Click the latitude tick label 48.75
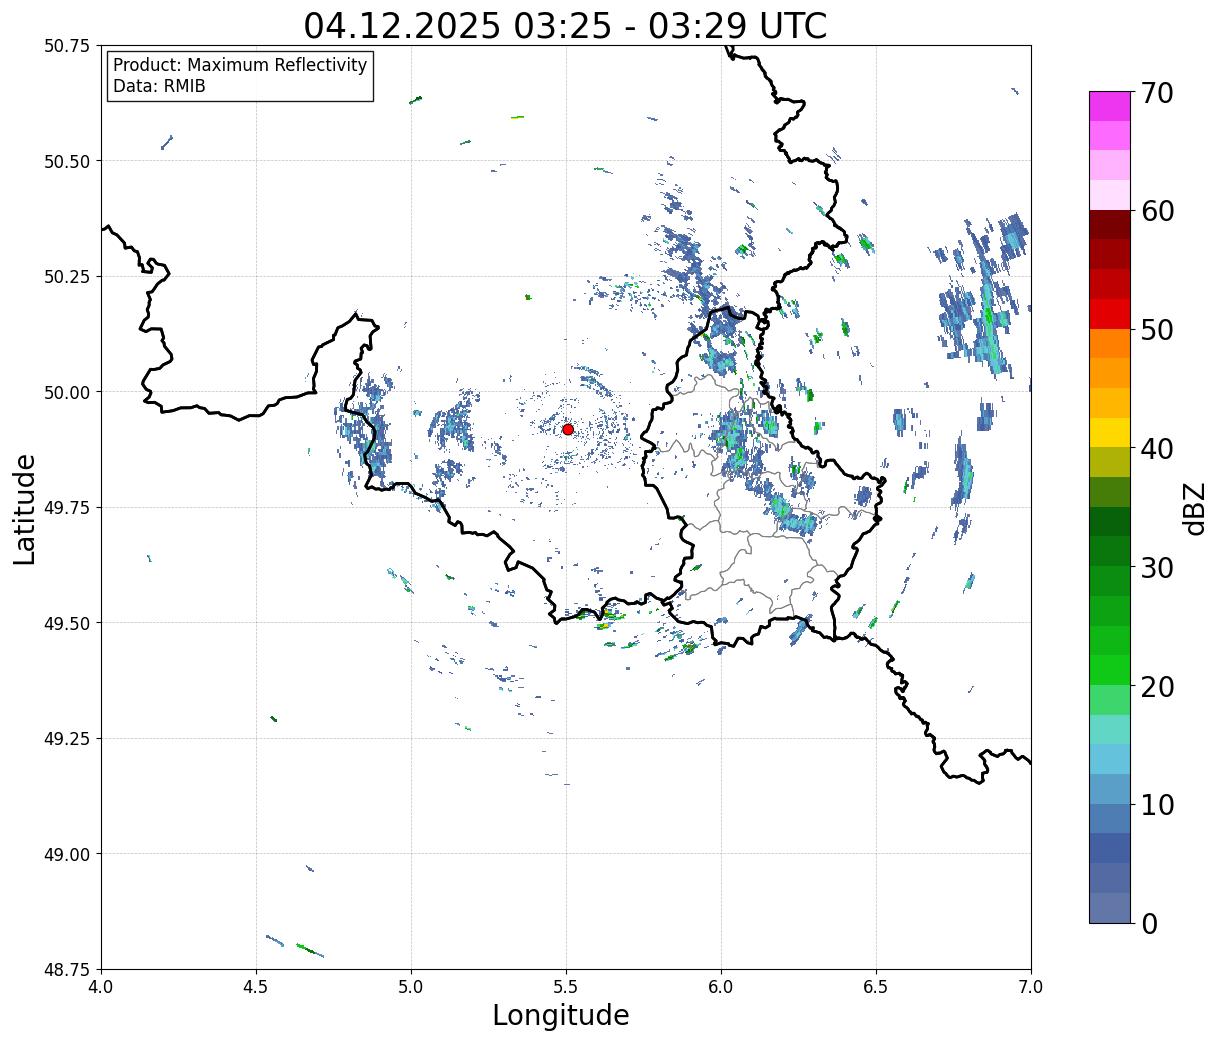 pyautogui.click(x=67, y=970)
